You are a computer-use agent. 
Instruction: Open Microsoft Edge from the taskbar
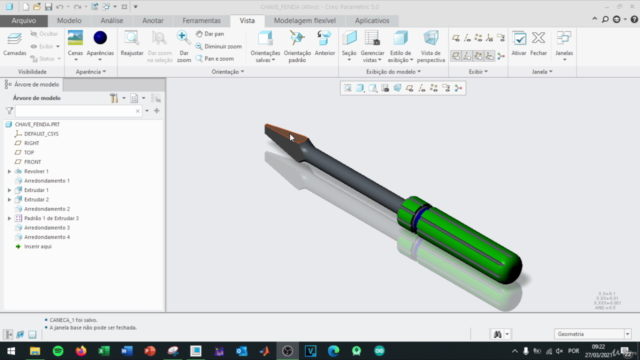pos(333,351)
